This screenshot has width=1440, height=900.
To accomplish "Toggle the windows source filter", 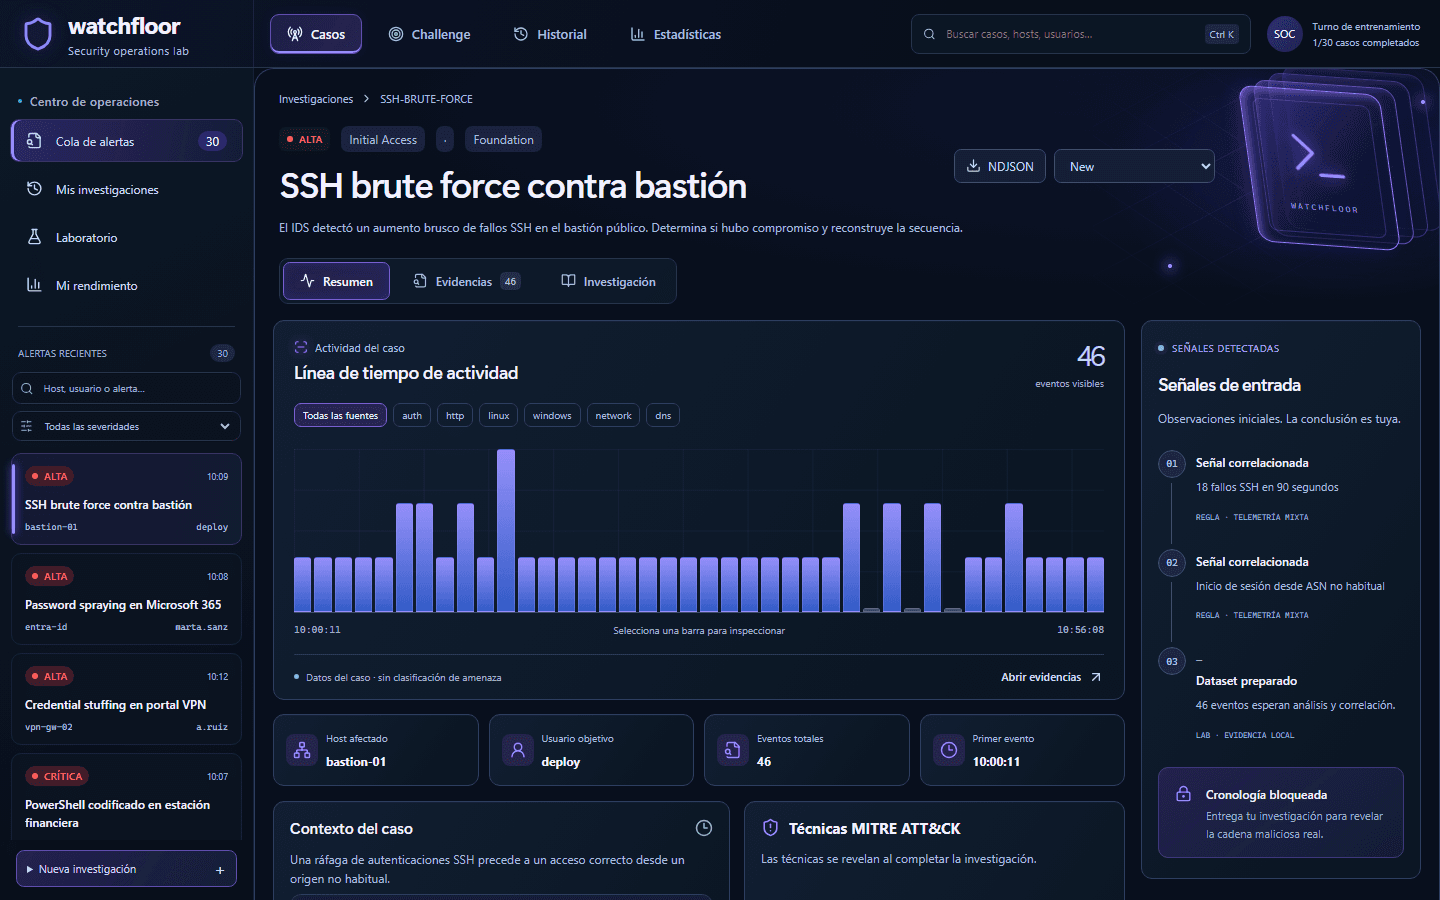I will [552, 415].
